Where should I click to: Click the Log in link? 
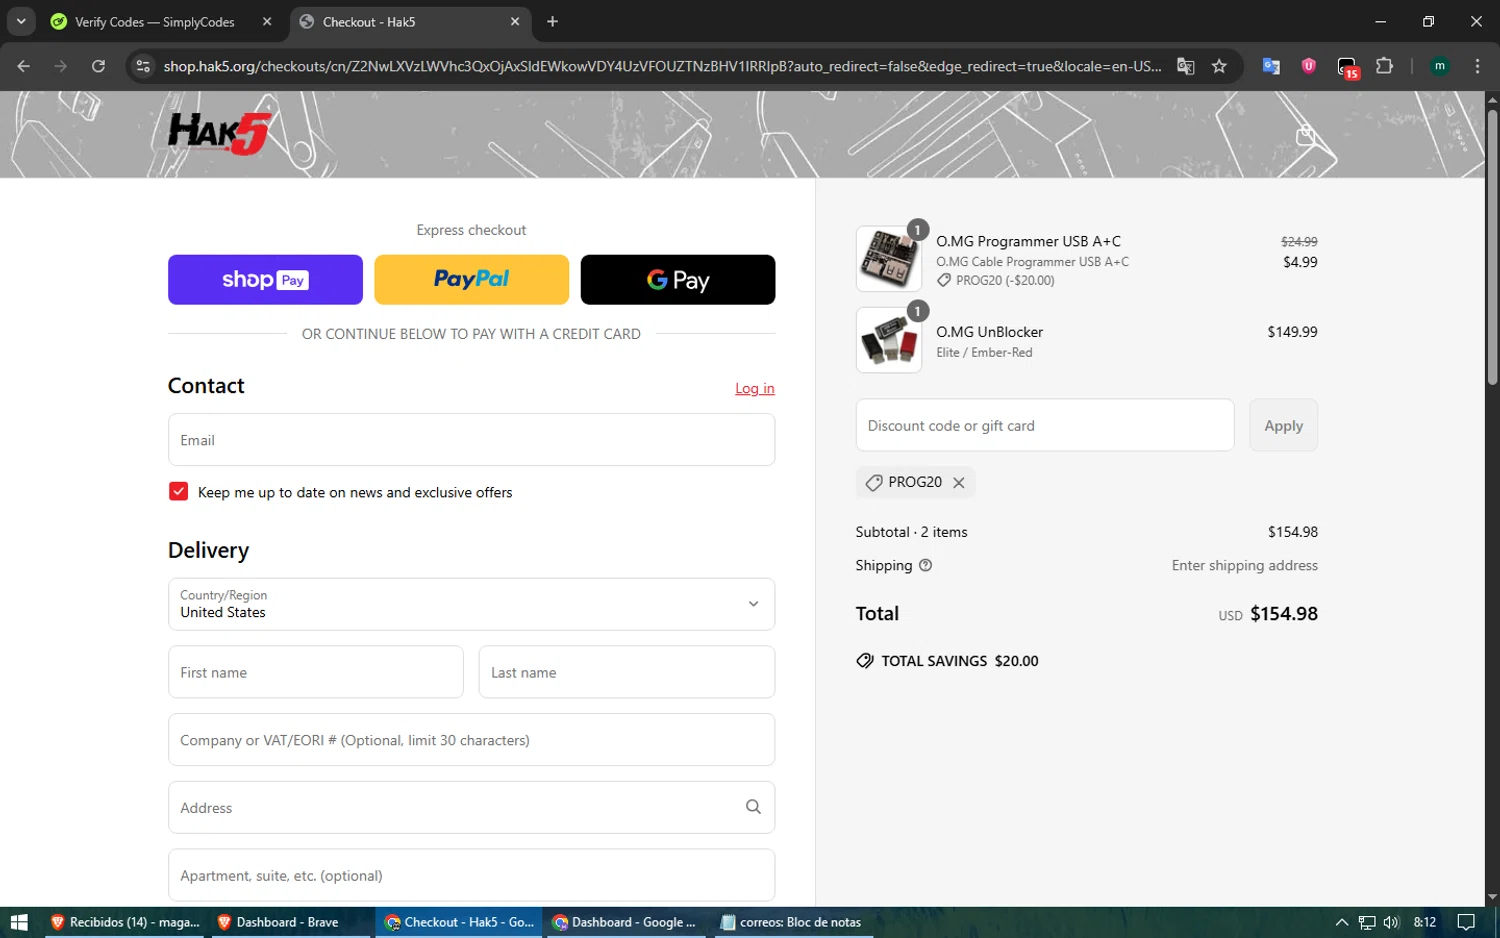[755, 388]
